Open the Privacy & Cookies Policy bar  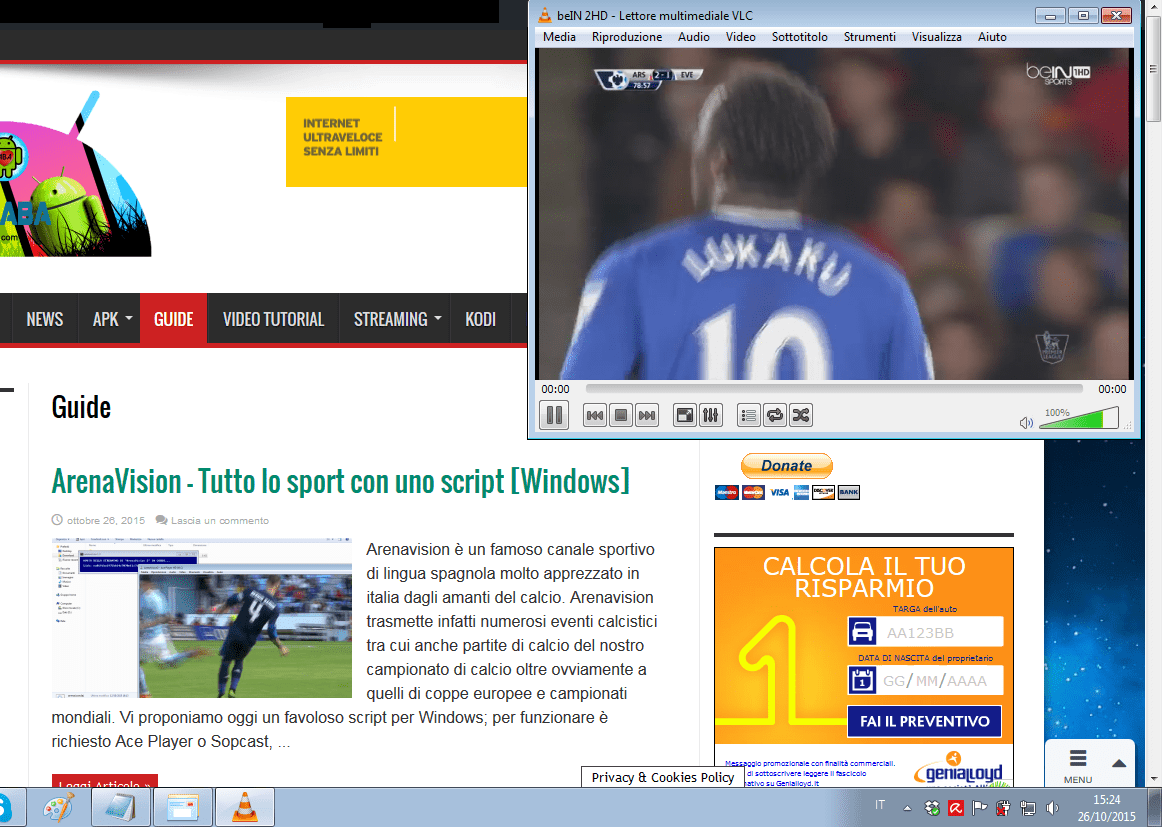[x=663, y=777]
